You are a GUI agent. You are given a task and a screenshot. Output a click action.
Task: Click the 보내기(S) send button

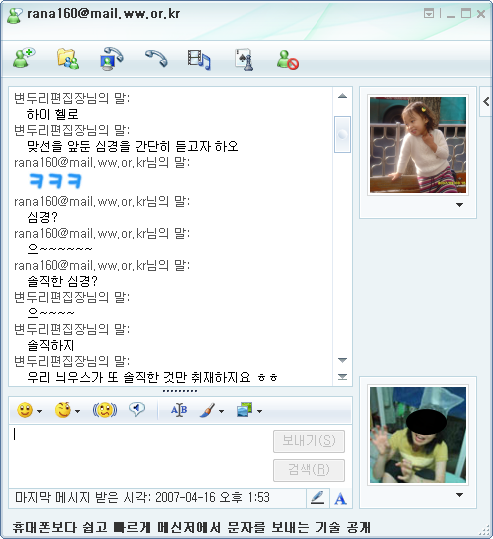pos(309,441)
